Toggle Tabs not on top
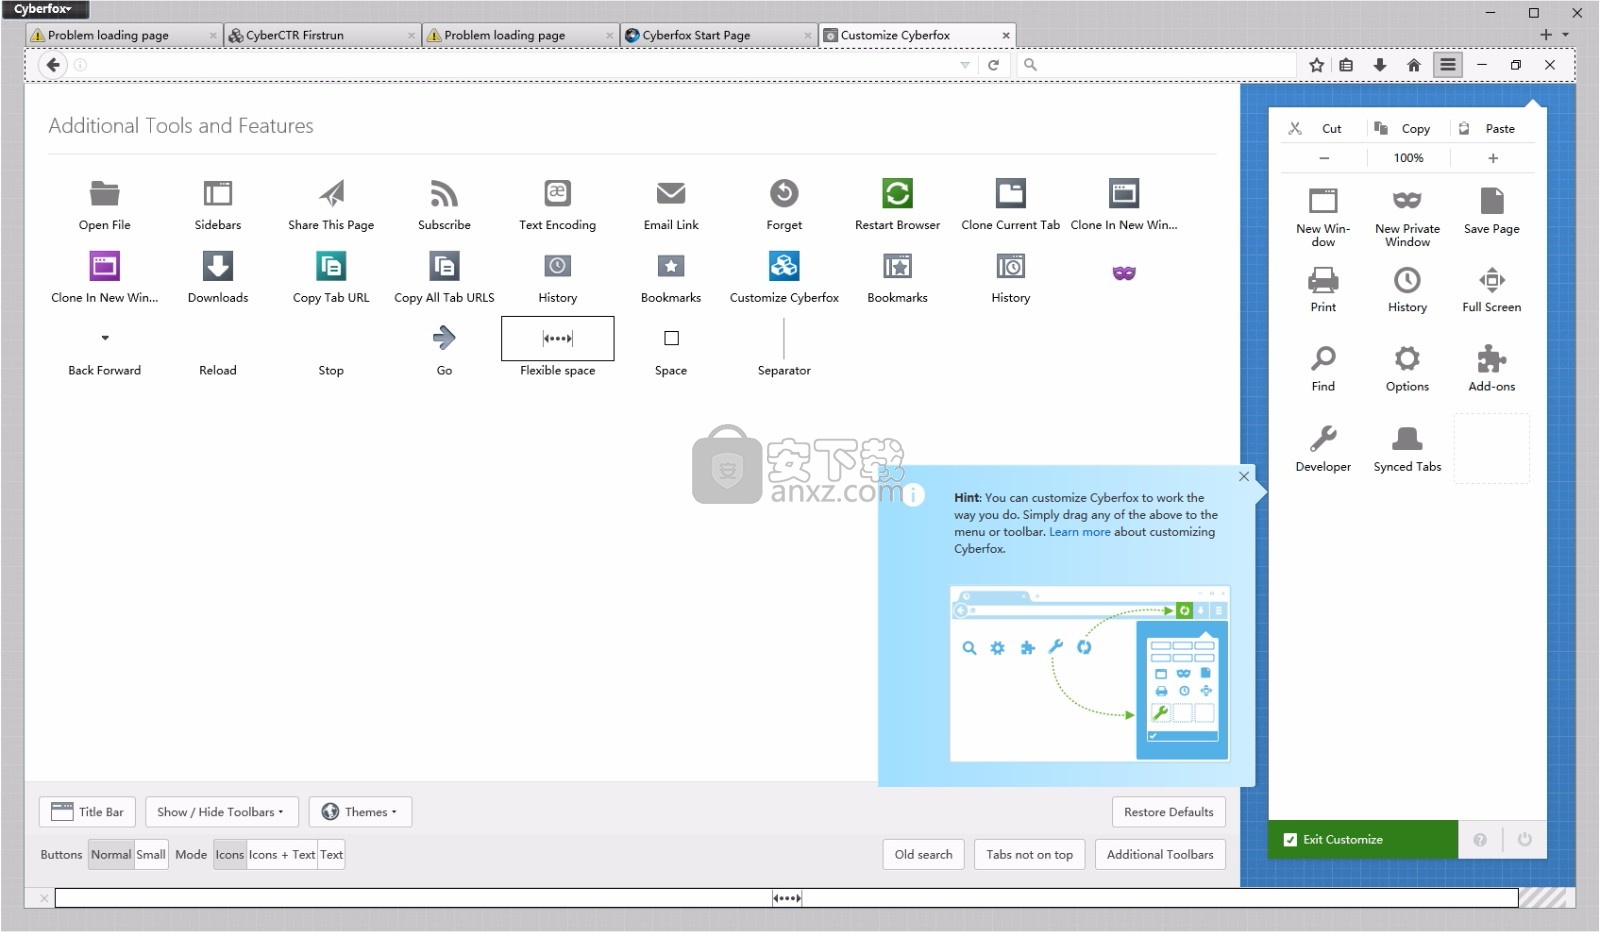 pyautogui.click(x=1029, y=855)
